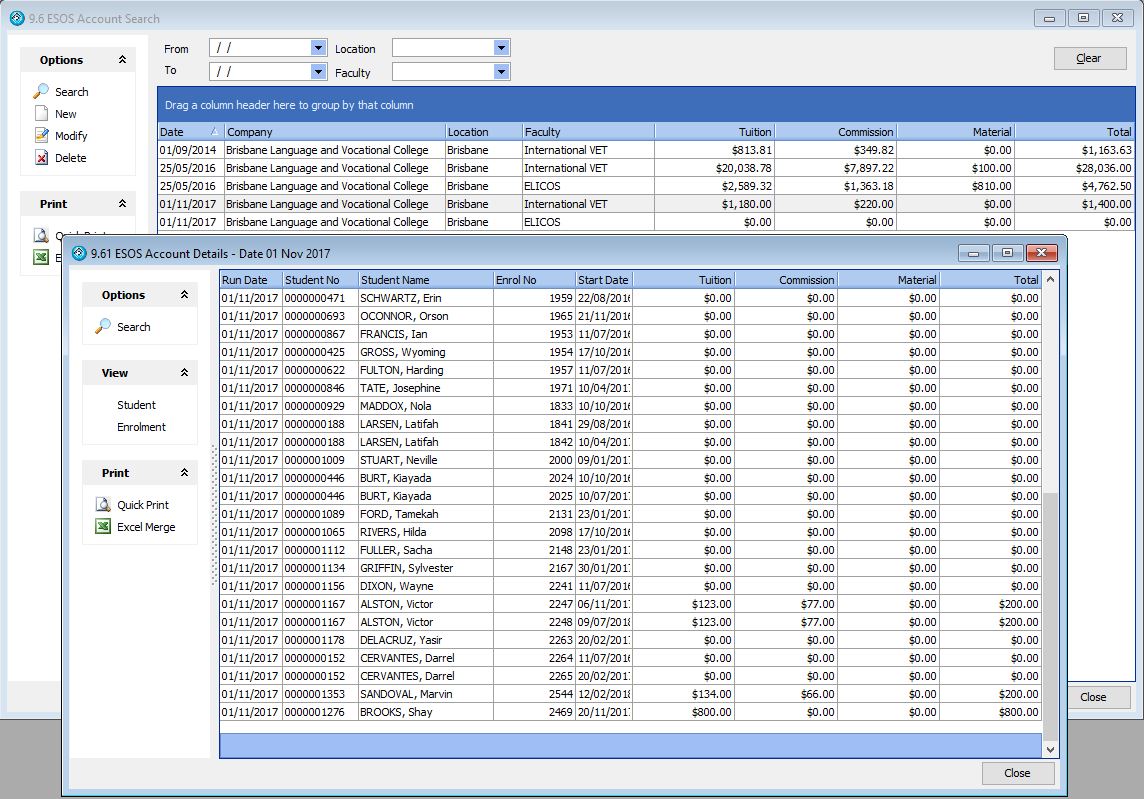The height and width of the screenshot is (799, 1144).
Task: Click the Quick Print icon in details window
Action: pyautogui.click(x=103, y=505)
